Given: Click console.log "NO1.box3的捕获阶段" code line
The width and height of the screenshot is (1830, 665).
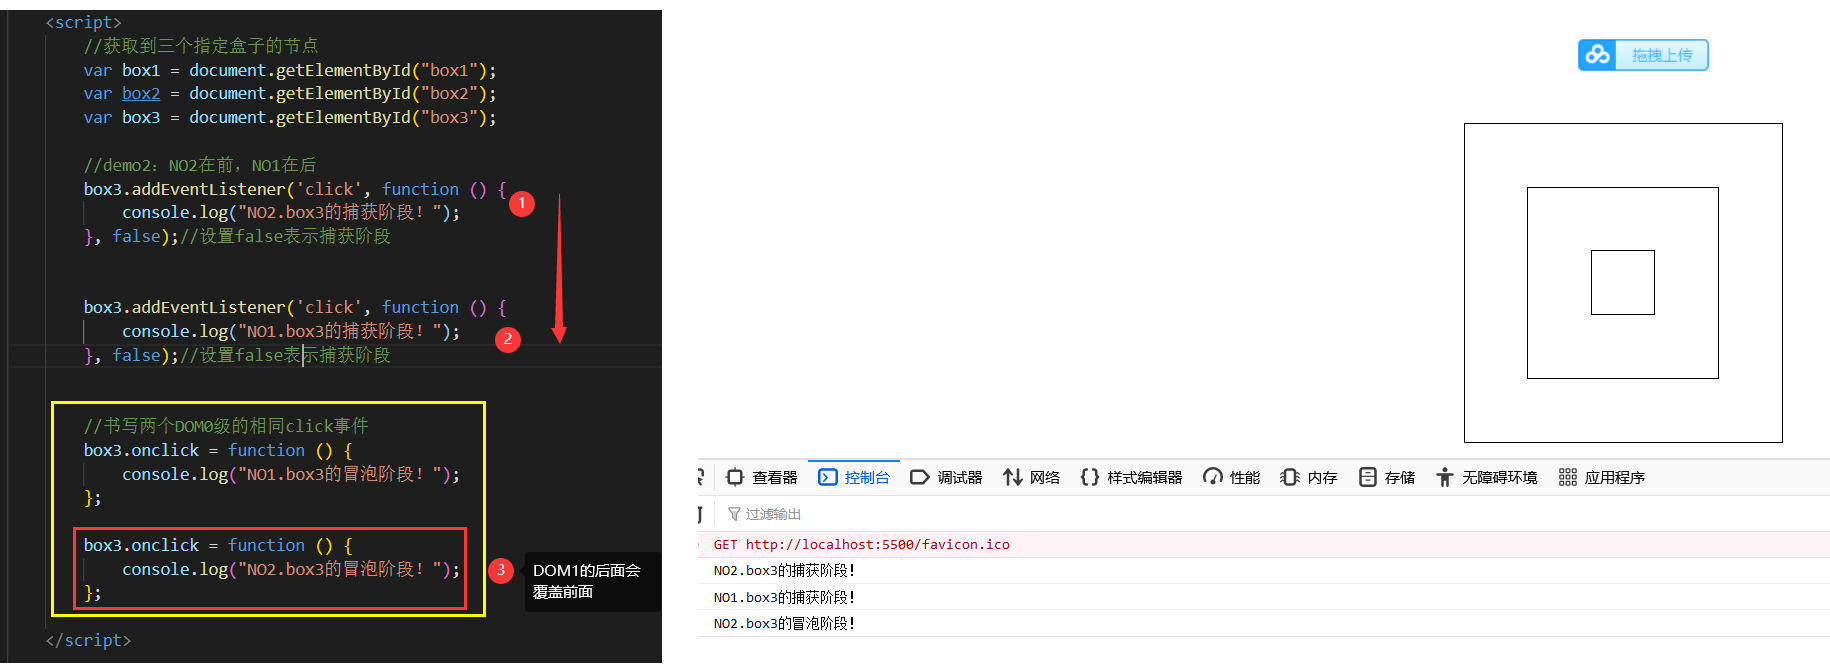Looking at the screenshot, I should [x=291, y=331].
